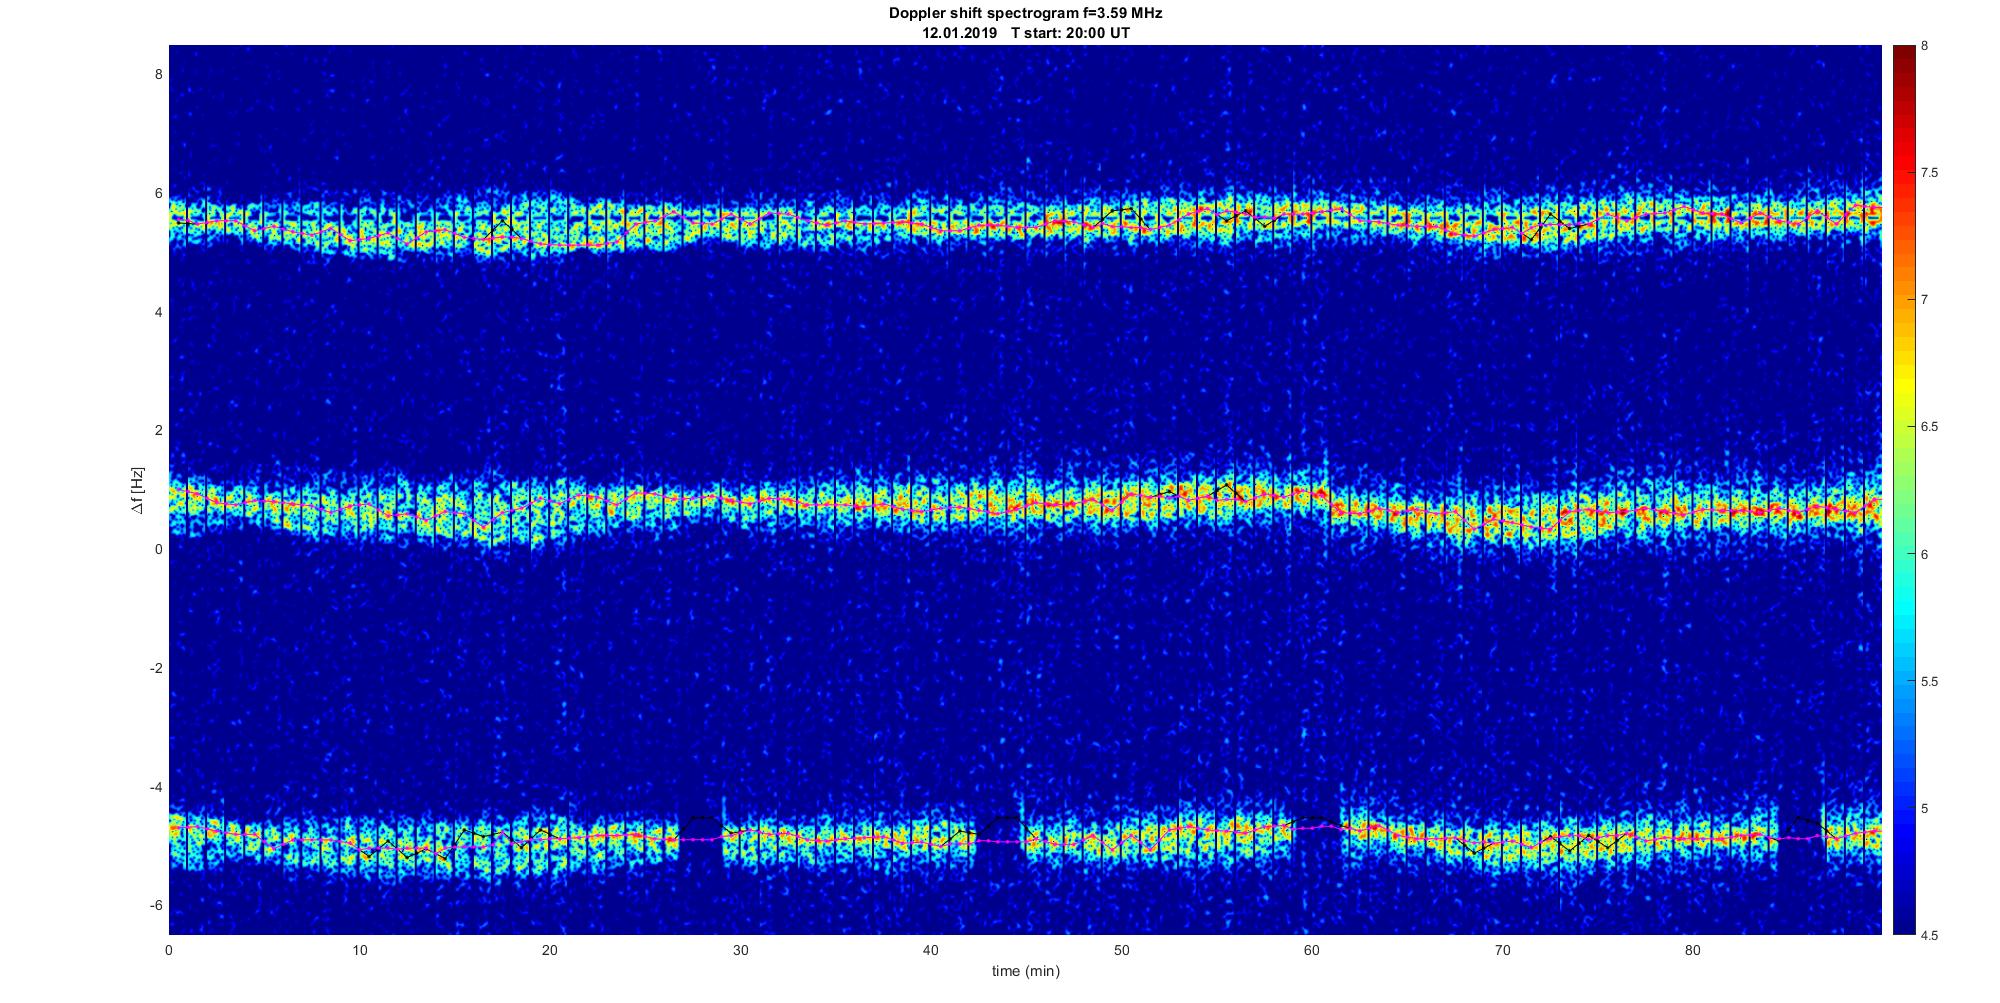Click y-axis tick label -6
This screenshot has width=2000, height=1003.
click(155, 905)
